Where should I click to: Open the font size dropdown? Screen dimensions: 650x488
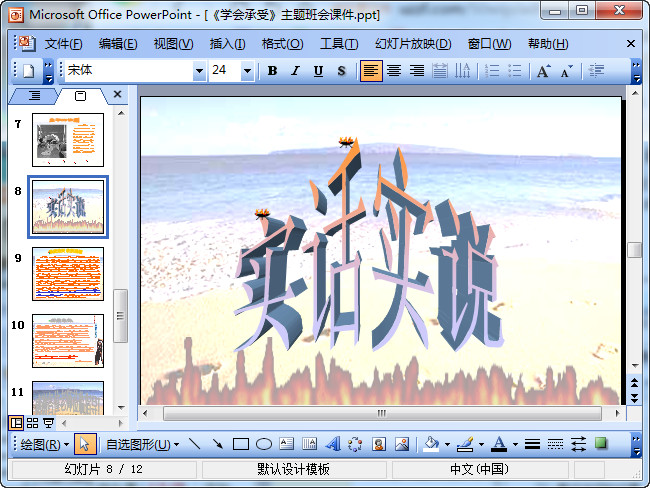coord(247,71)
